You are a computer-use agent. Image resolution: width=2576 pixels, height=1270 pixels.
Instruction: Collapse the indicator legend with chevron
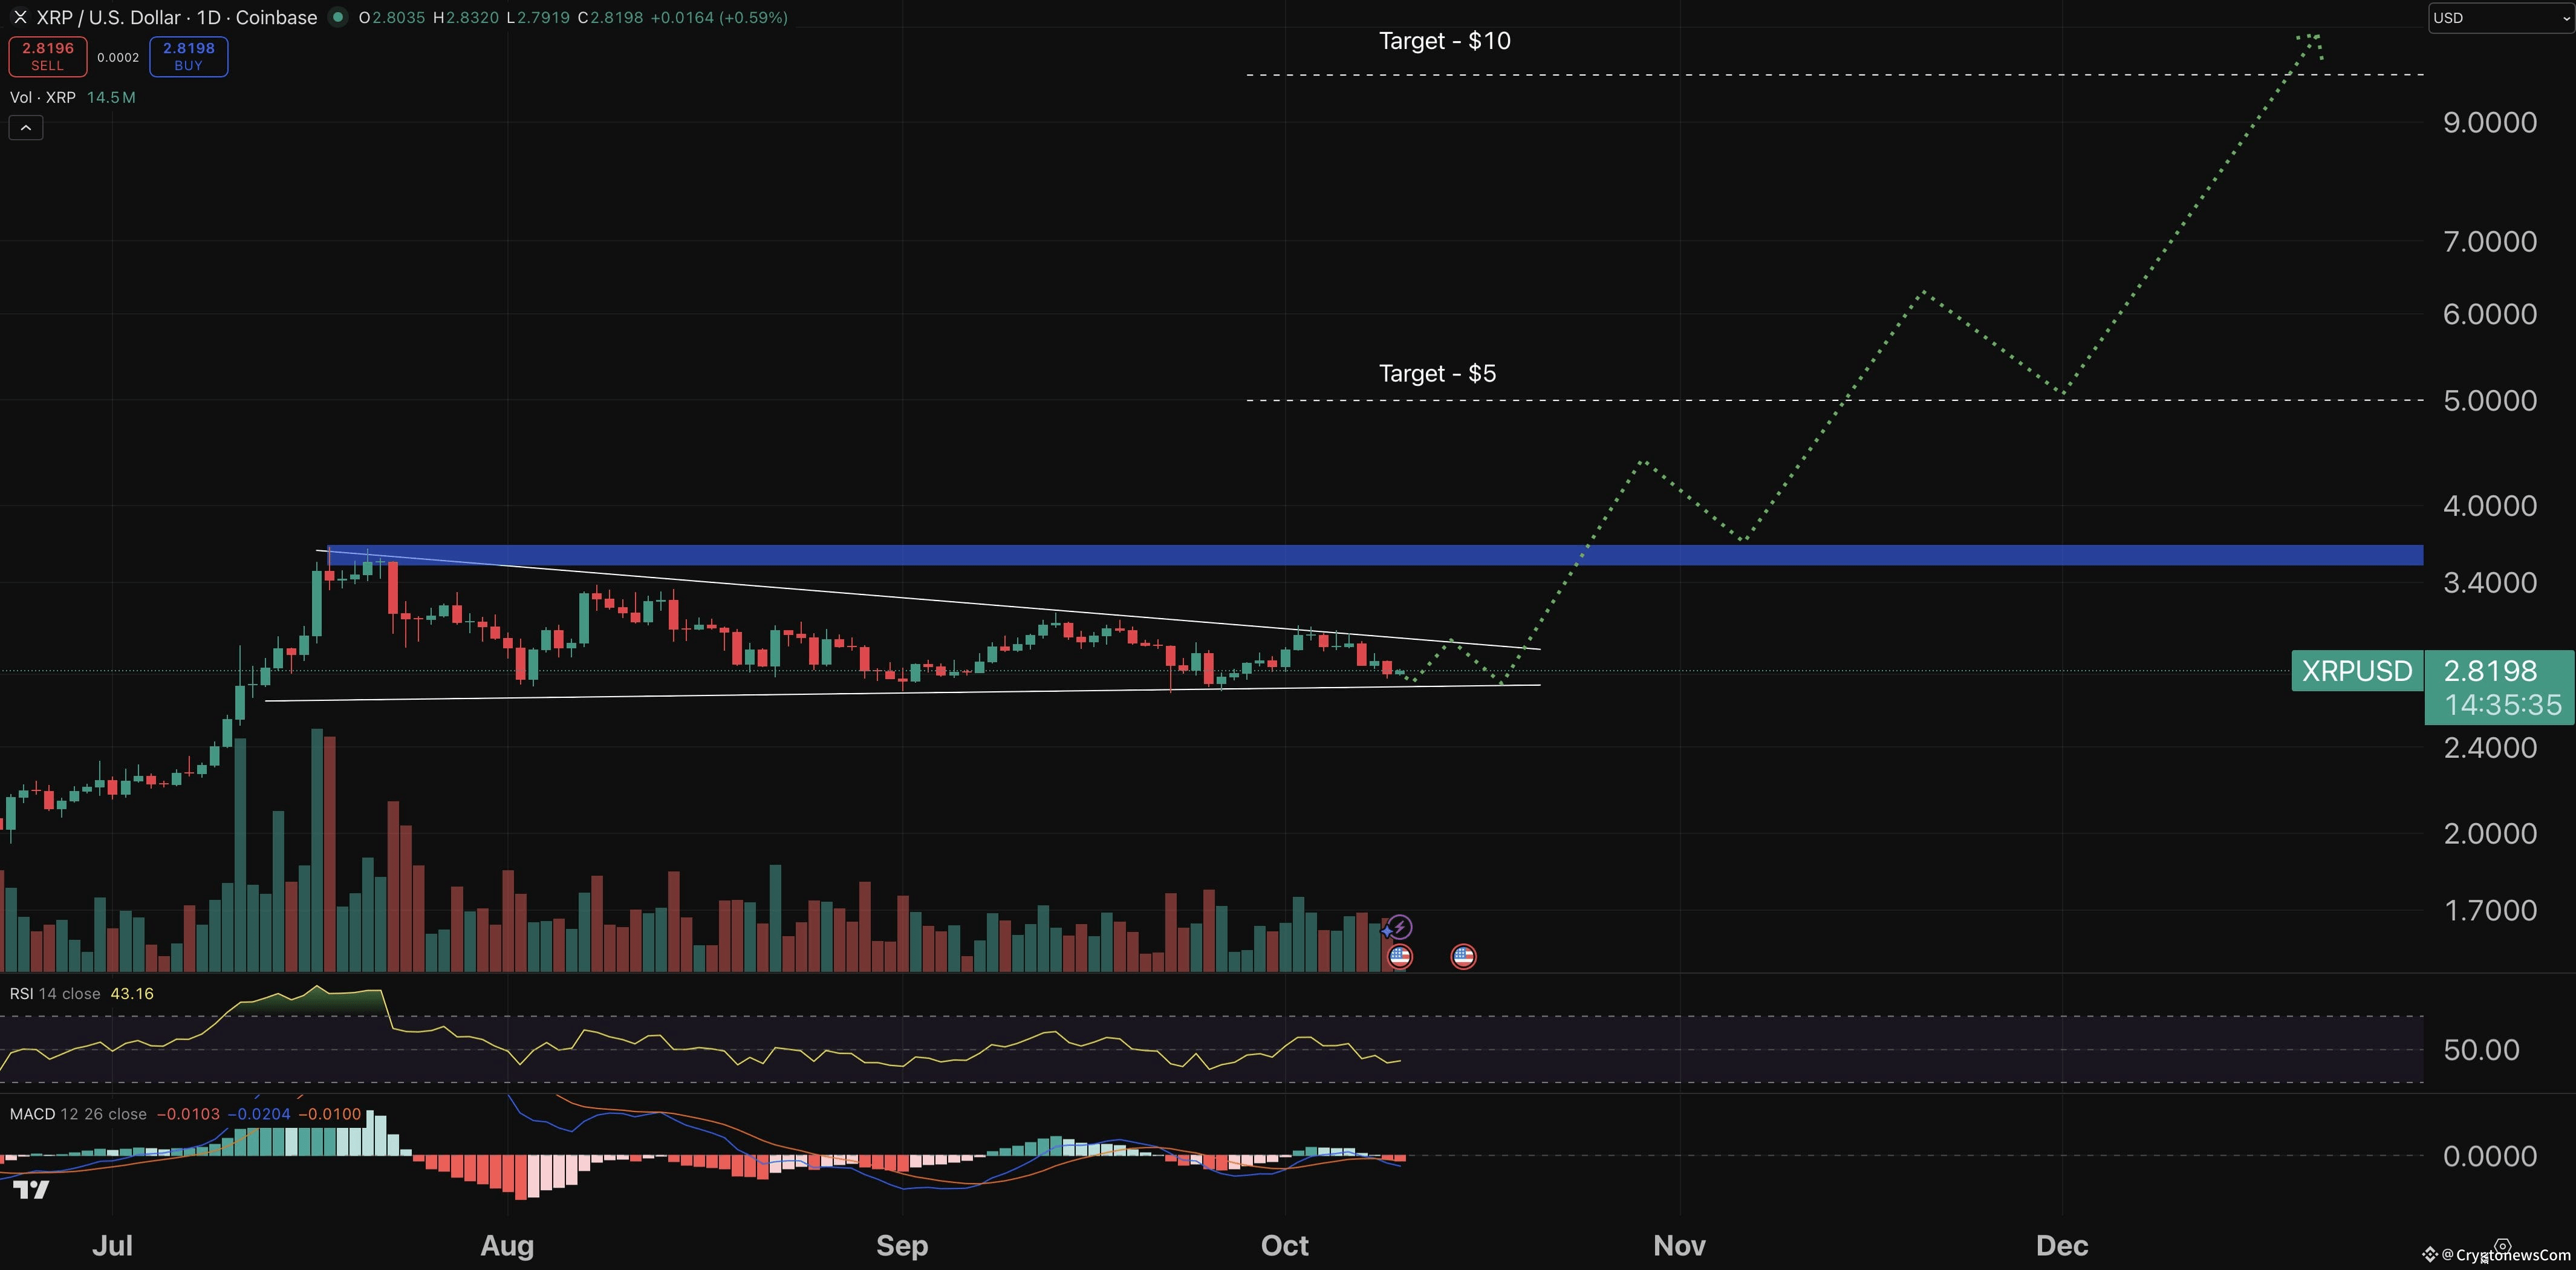click(26, 128)
